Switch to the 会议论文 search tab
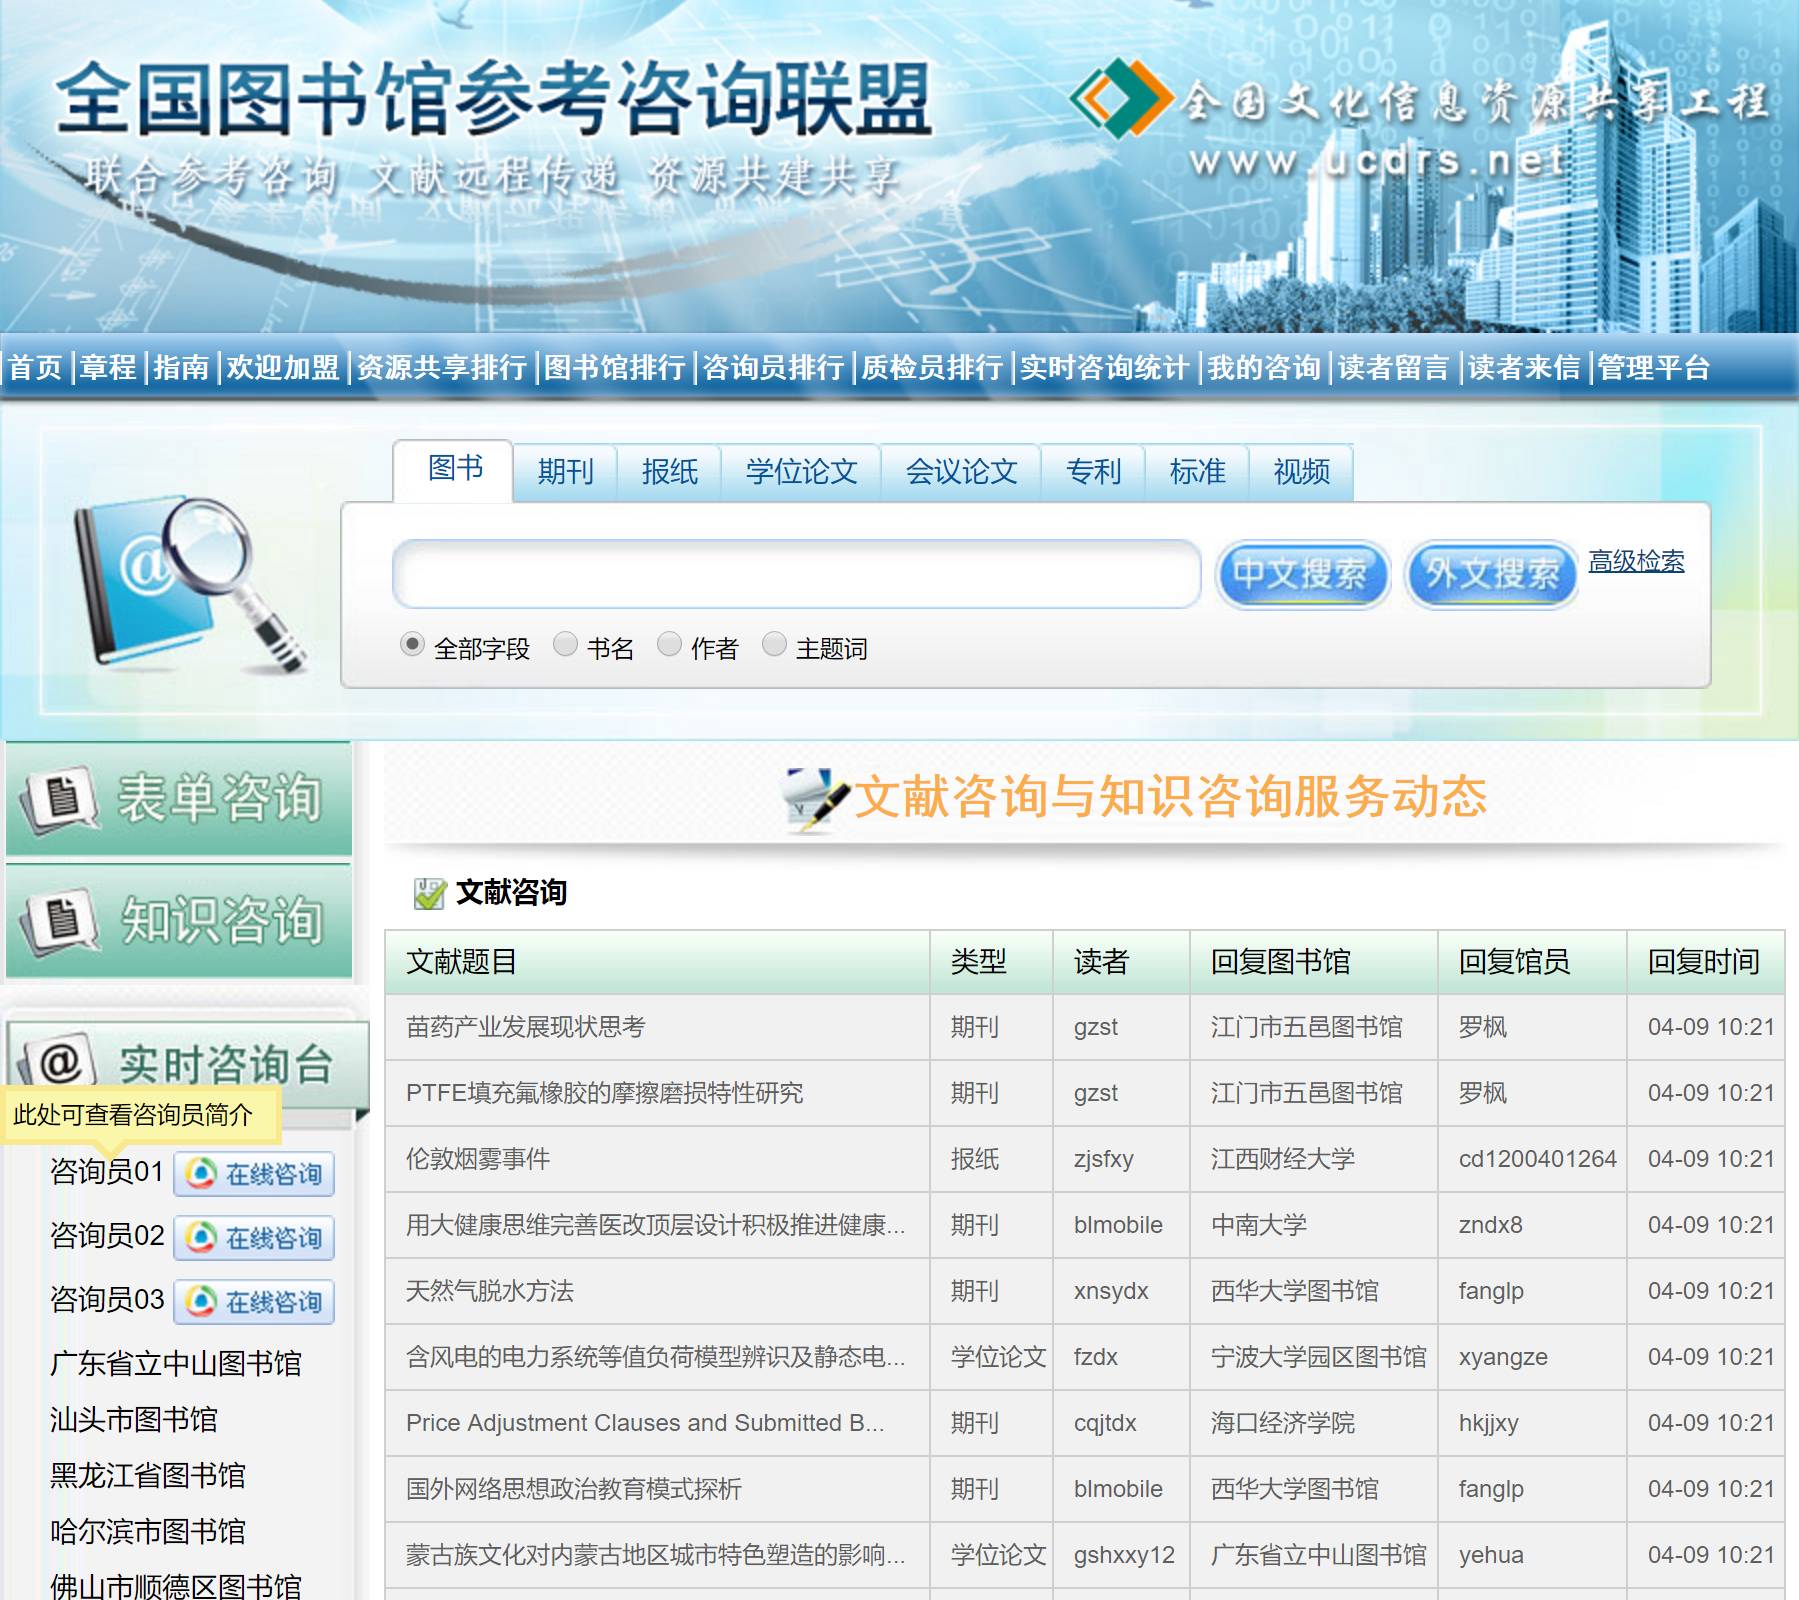 pyautogui.click(x=961, y=471)
